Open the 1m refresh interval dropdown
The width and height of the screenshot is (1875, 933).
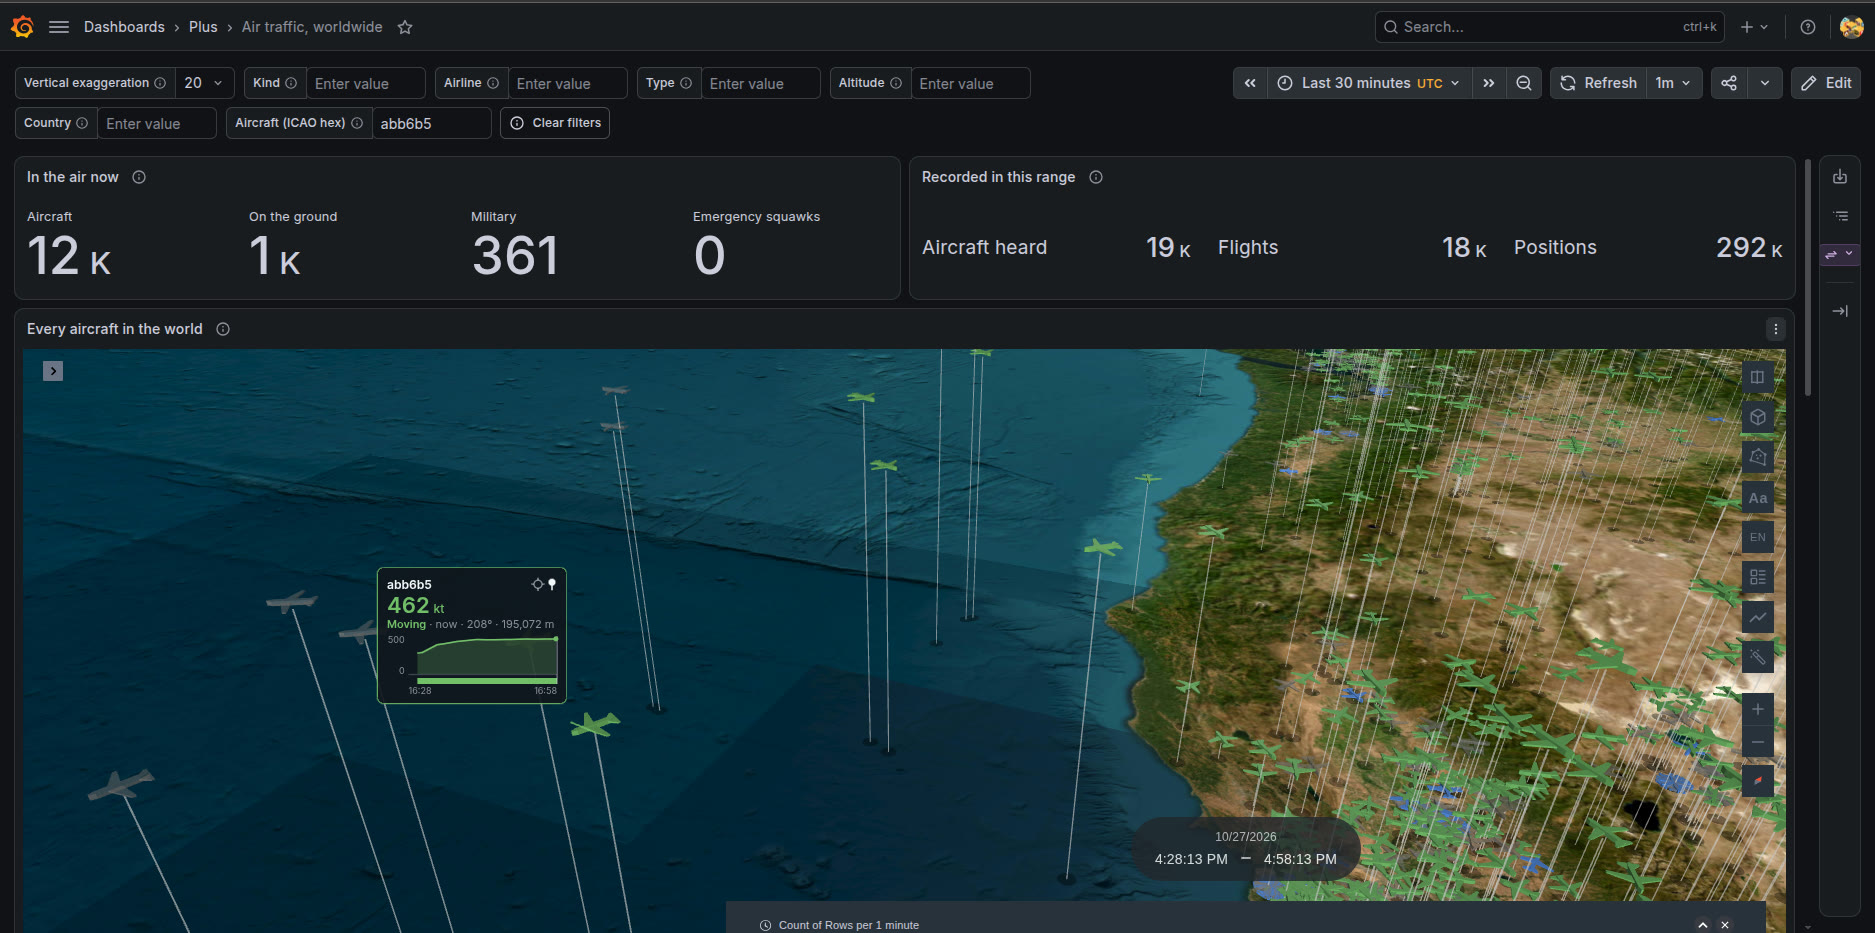point(1673,83)
